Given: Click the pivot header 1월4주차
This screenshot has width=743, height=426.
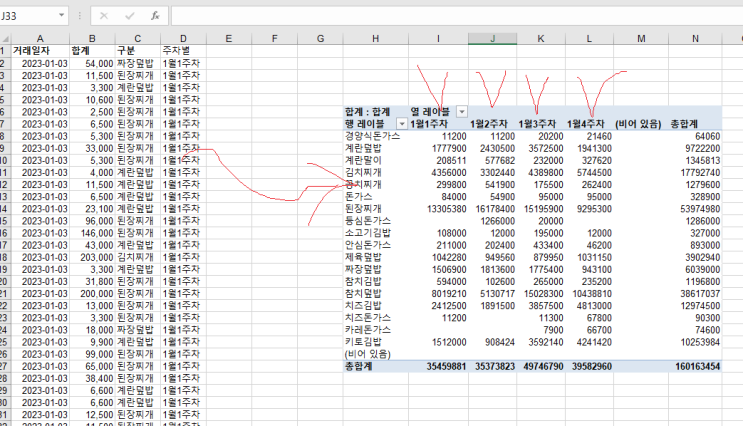Looking at the screenshot, I should point(586,124).
